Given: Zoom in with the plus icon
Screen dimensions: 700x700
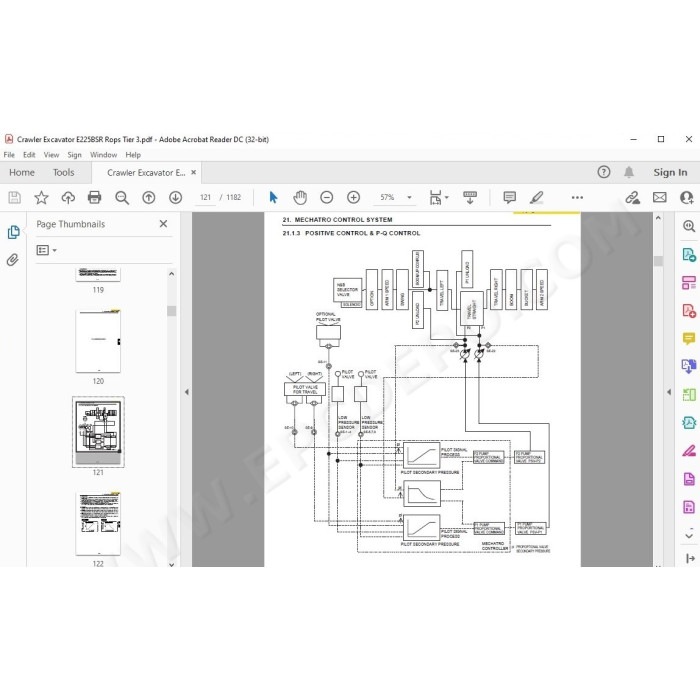Looking at the screenshot, I should 354,197.
